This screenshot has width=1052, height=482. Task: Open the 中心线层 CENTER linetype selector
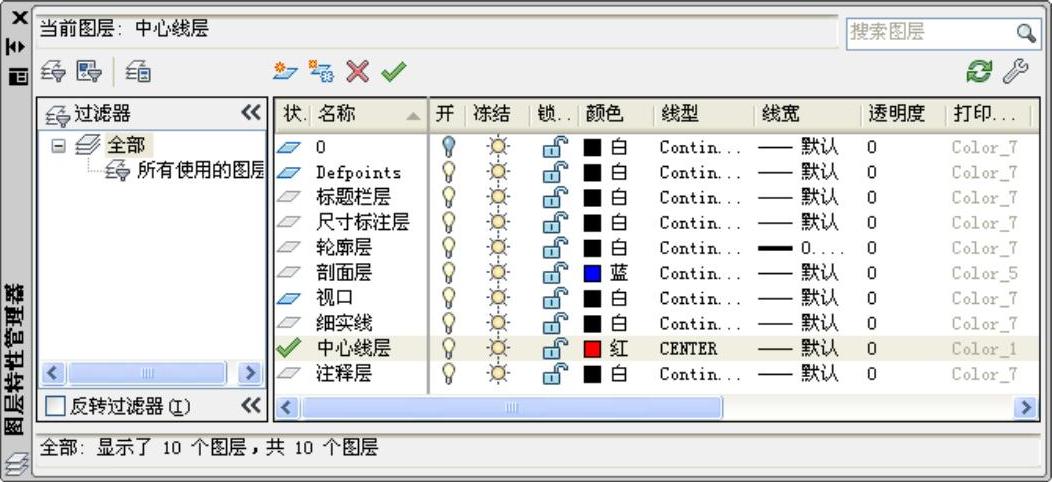(688, 349)
